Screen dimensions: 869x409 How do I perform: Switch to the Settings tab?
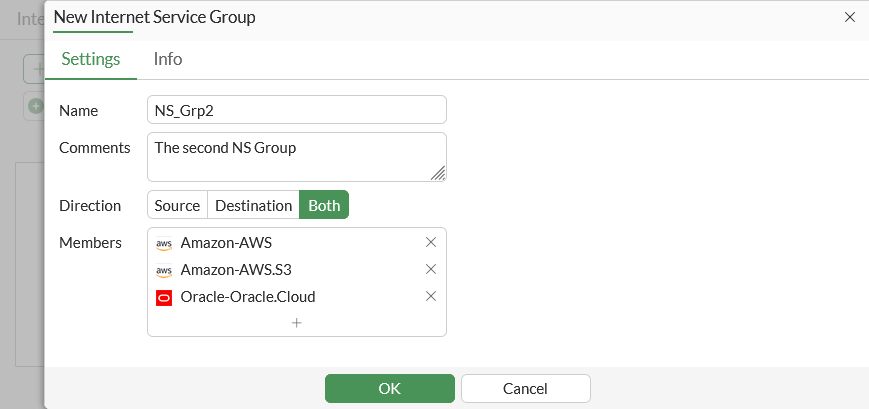[91, 59]
